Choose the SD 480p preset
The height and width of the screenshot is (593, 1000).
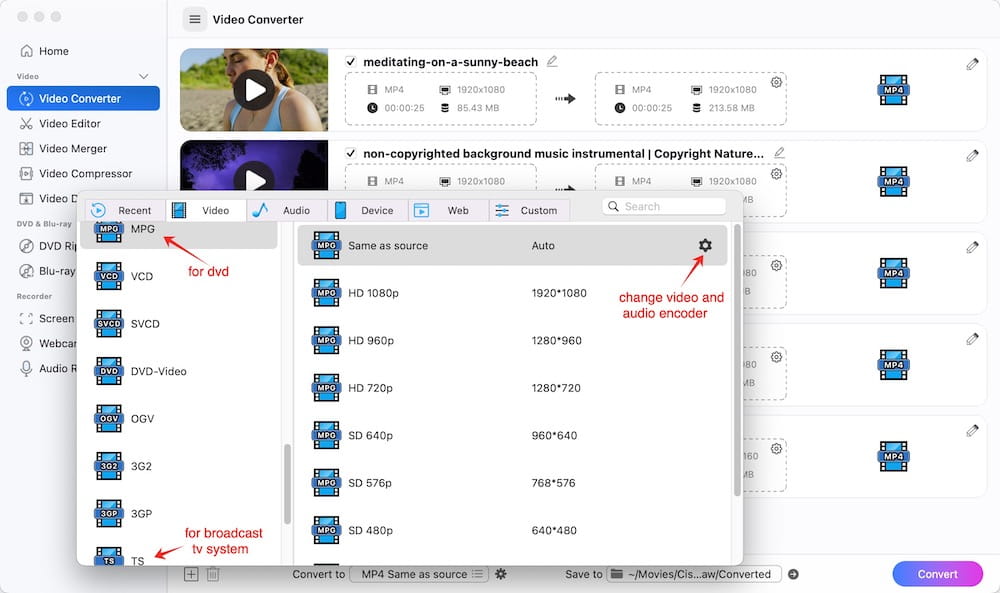pyautogui.click(x=512, y=531)
